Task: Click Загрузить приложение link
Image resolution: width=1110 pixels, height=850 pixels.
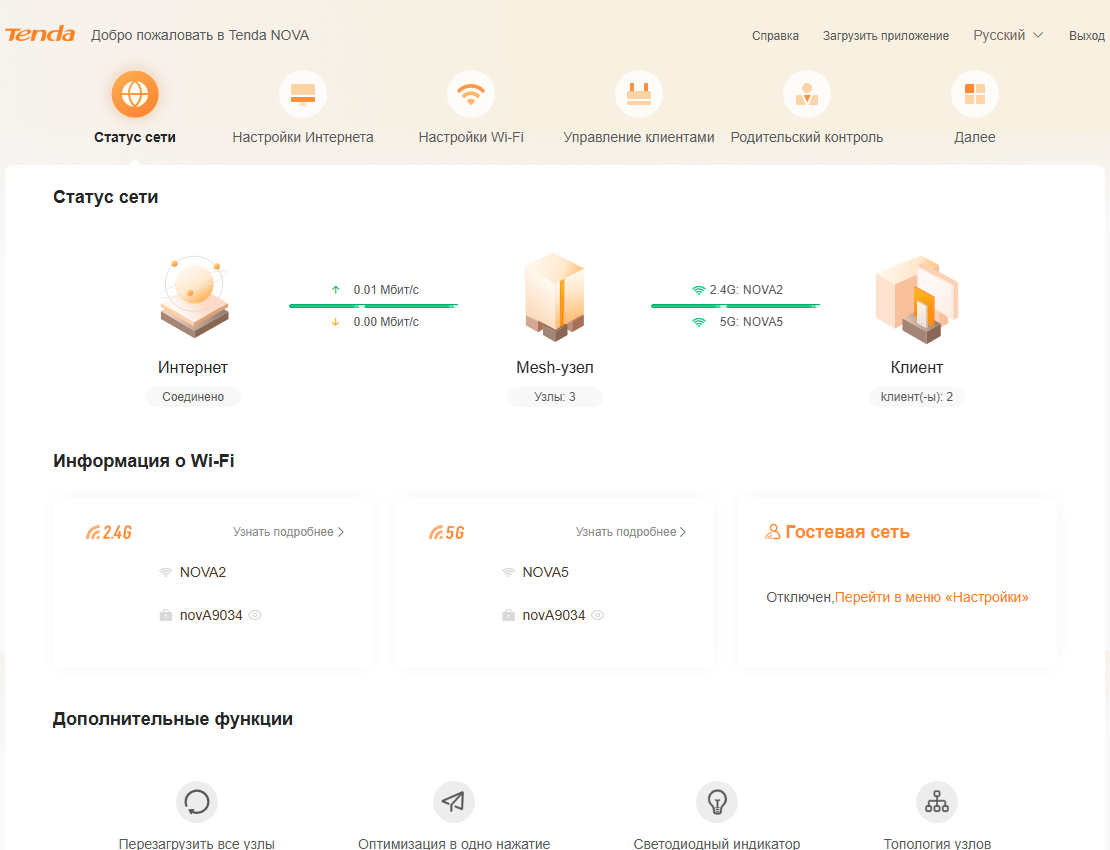Action: (x=886, y=35)
